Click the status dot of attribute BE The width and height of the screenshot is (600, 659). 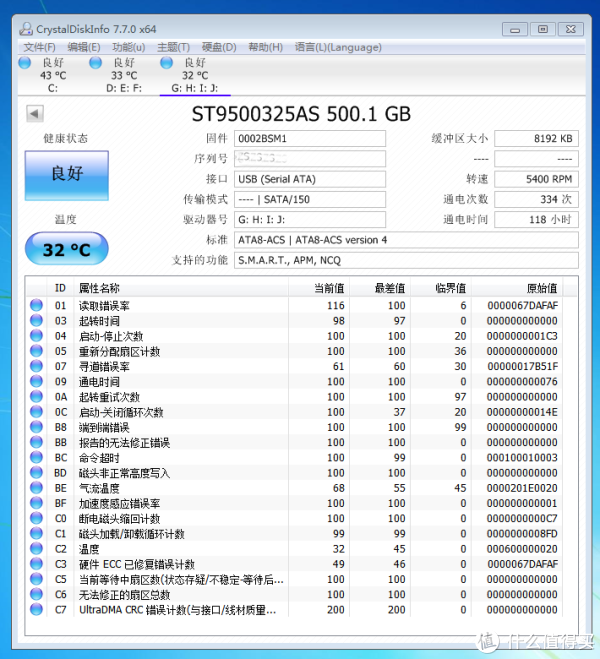[x=37, y=488]
